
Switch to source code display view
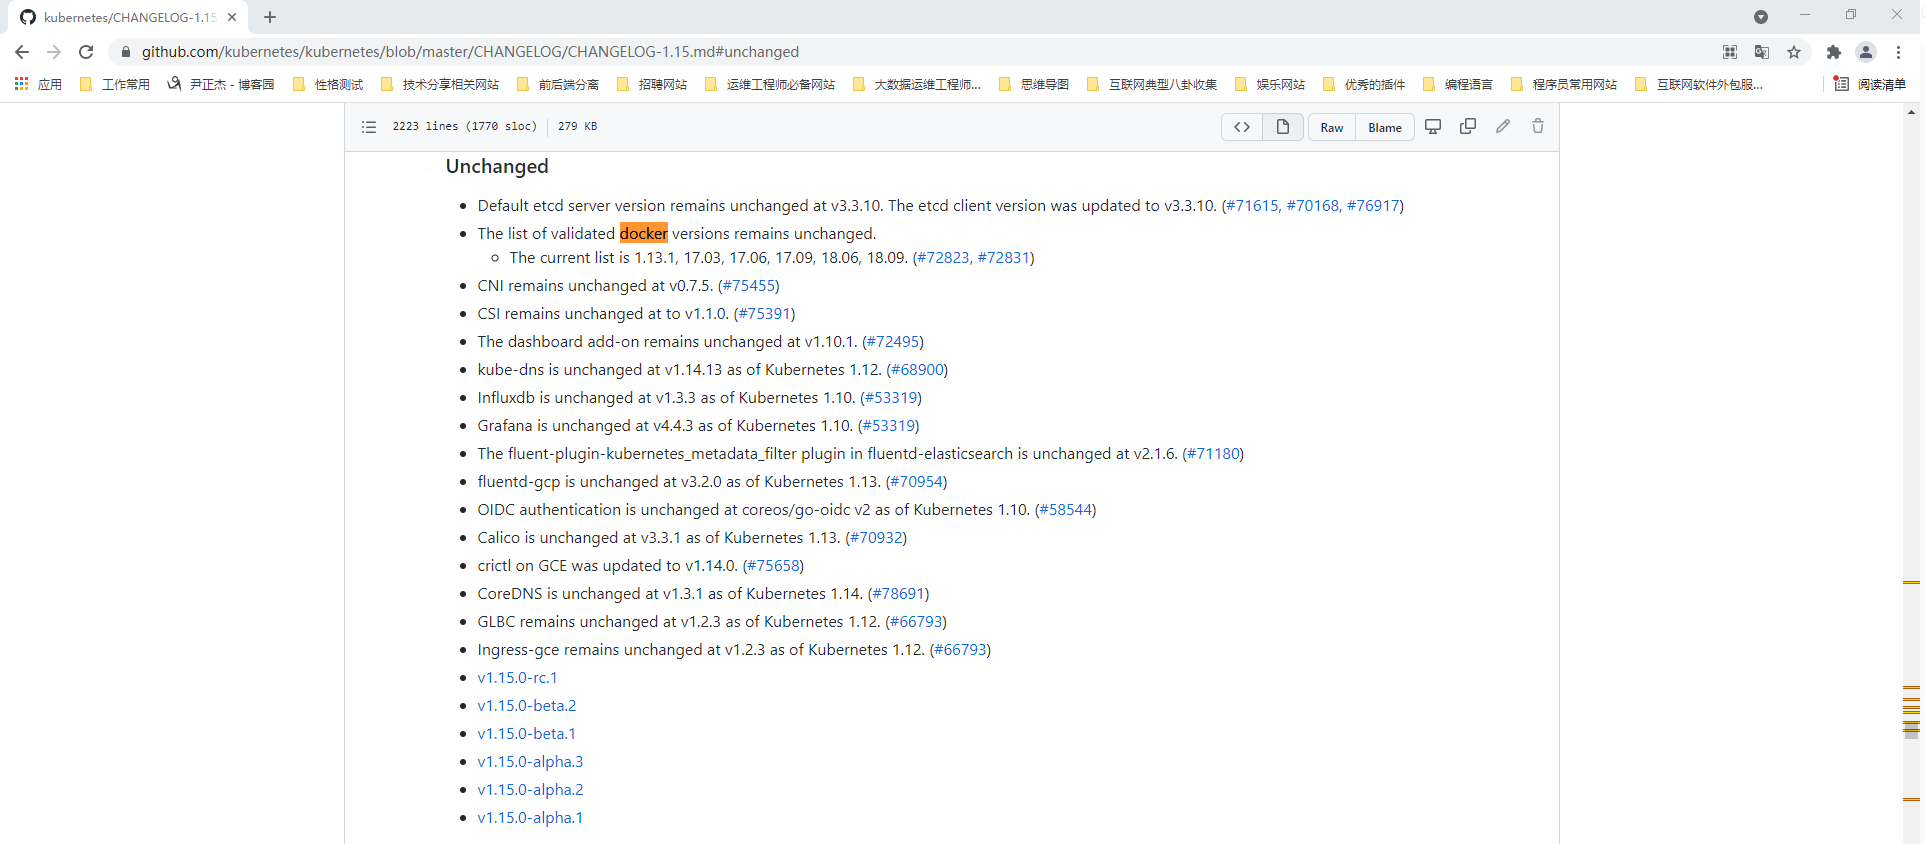(x=1242, y=127)
